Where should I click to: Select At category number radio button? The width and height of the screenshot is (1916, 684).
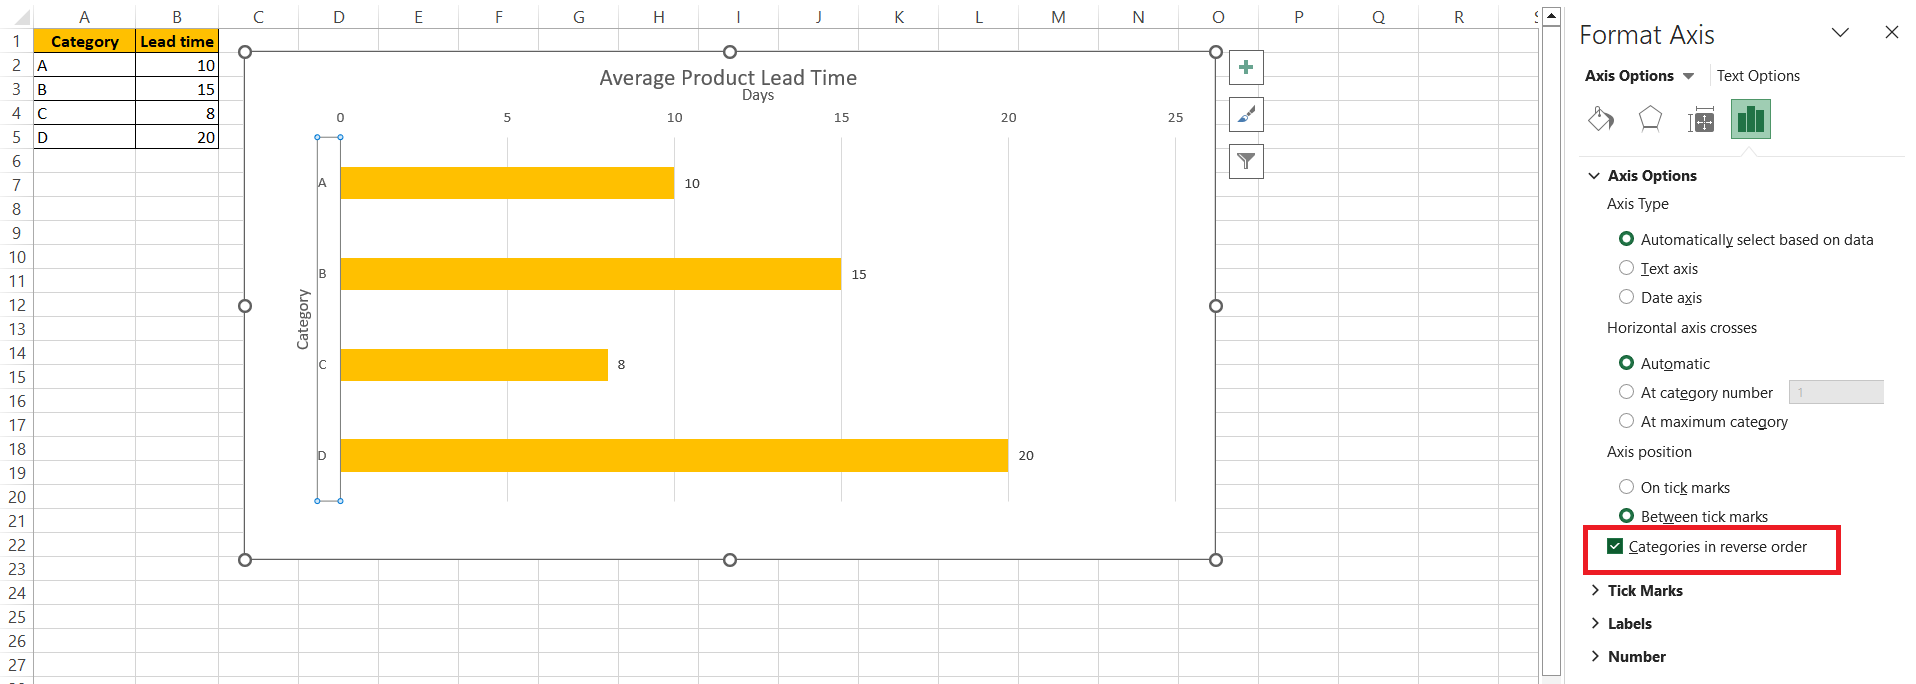(1627, 392)
